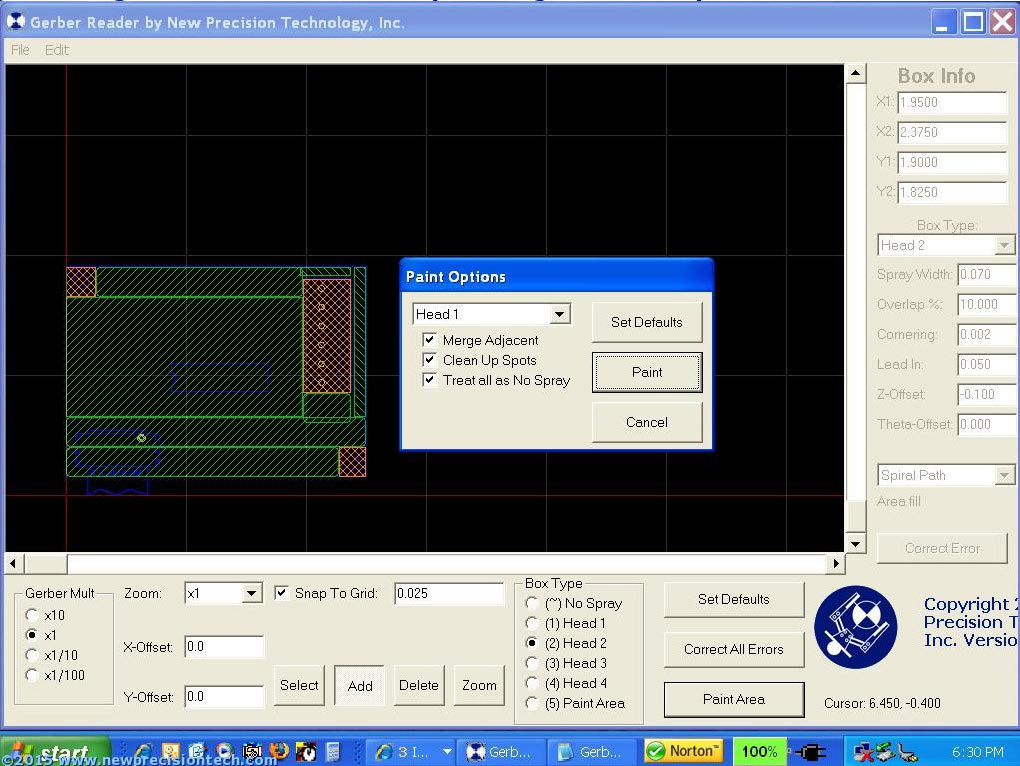Open the Spiral Path dropdown
This screenshot has width=1020, height=766.
(1004, 475)
